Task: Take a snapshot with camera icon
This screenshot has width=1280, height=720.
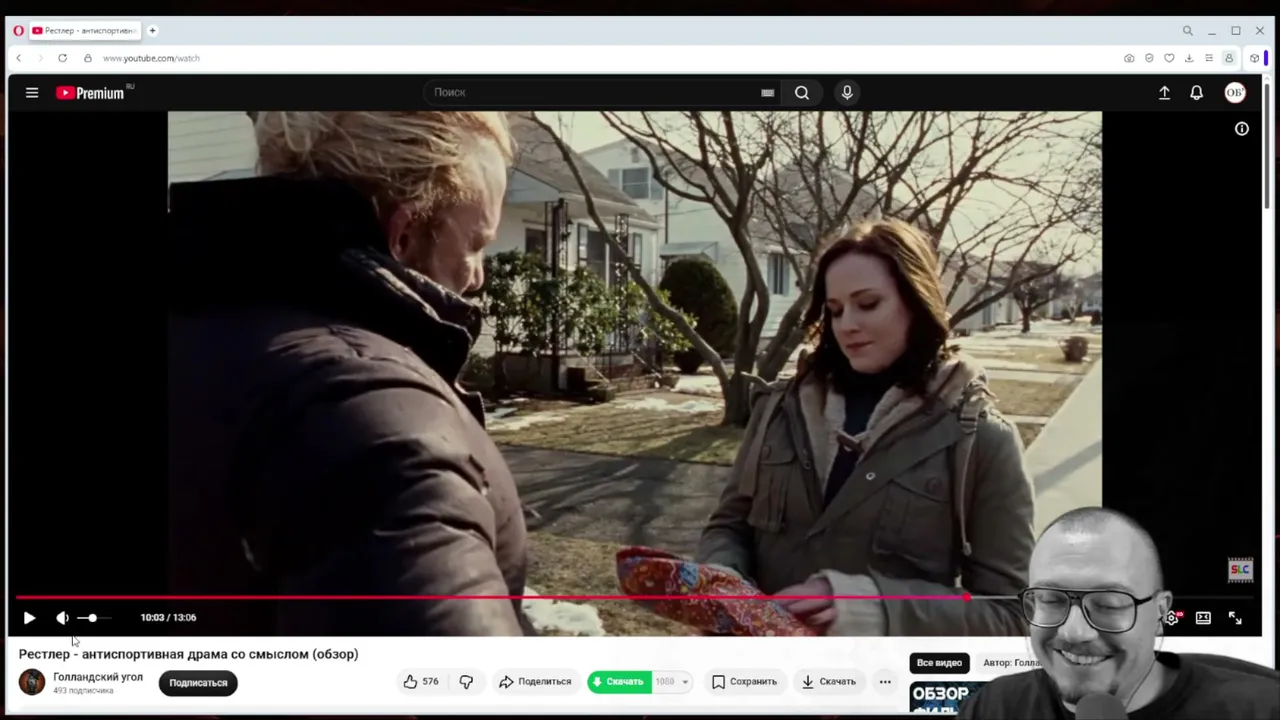Action: tap(1129, 58)
